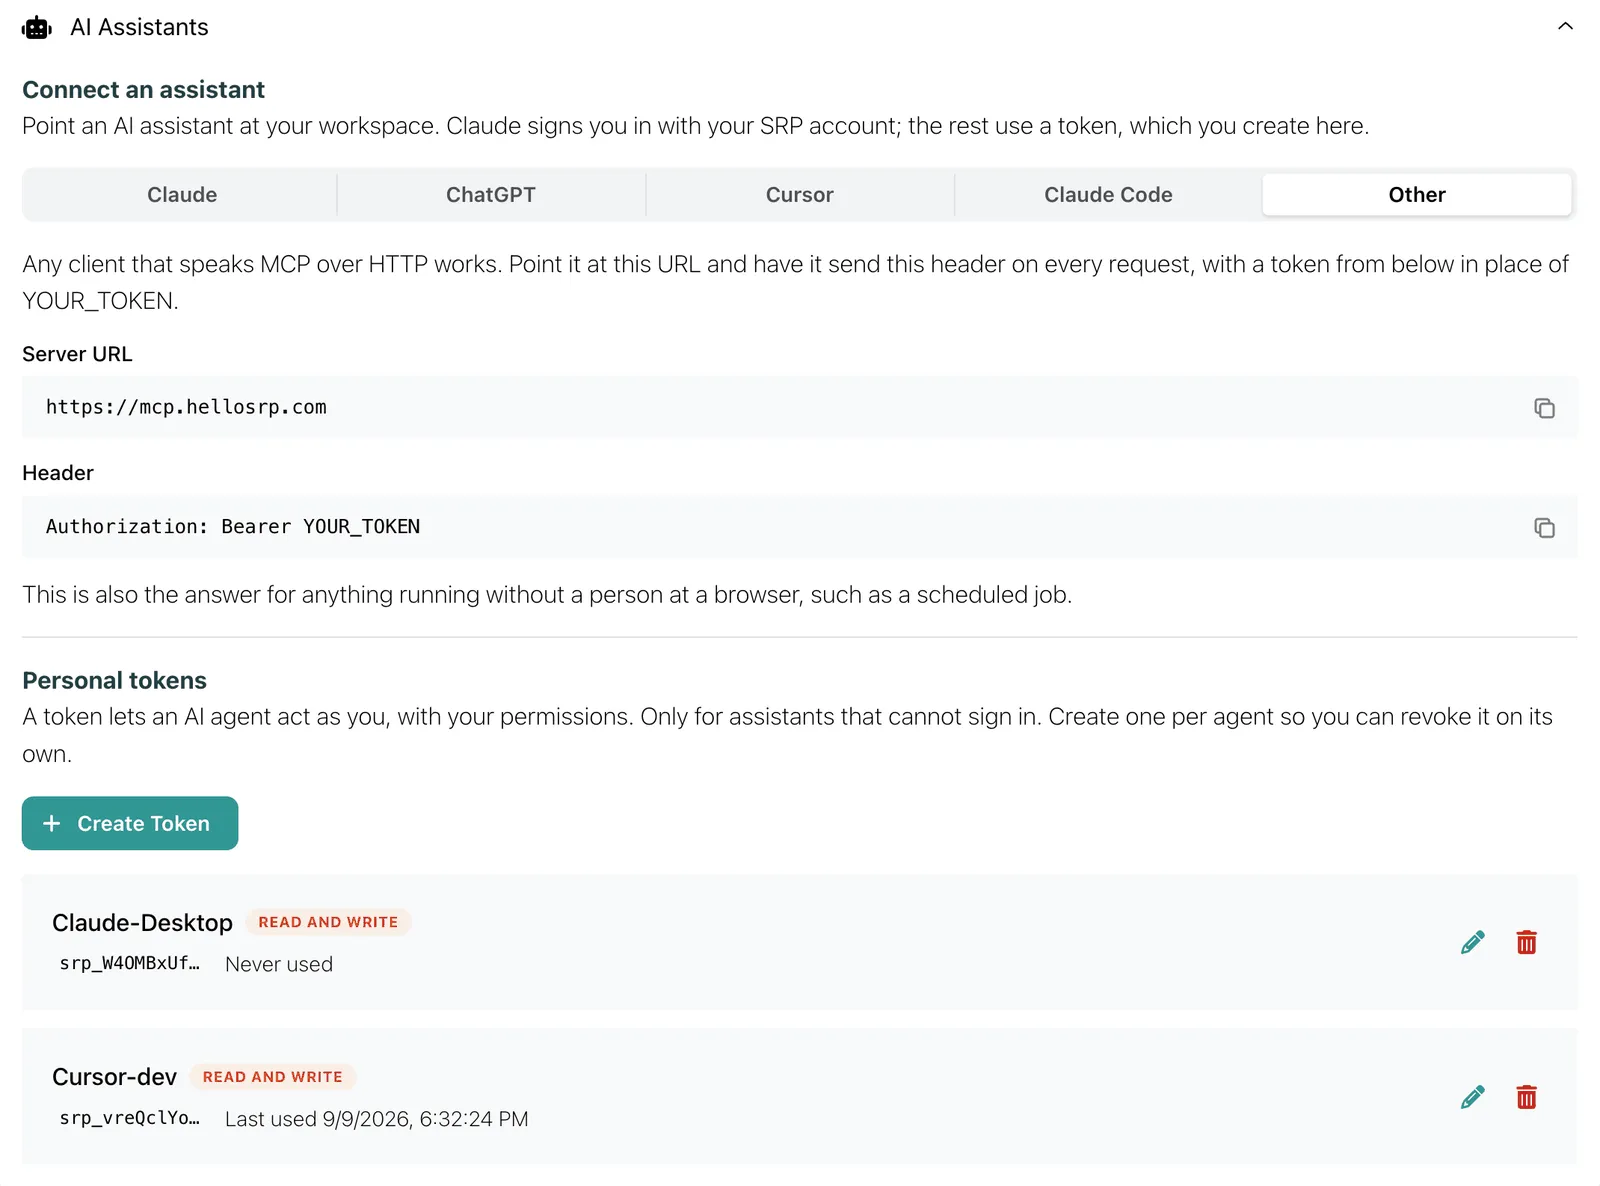1600x1186 pixels.
Task: Switch to the ChatGPT tab
Action: (491, 195)
